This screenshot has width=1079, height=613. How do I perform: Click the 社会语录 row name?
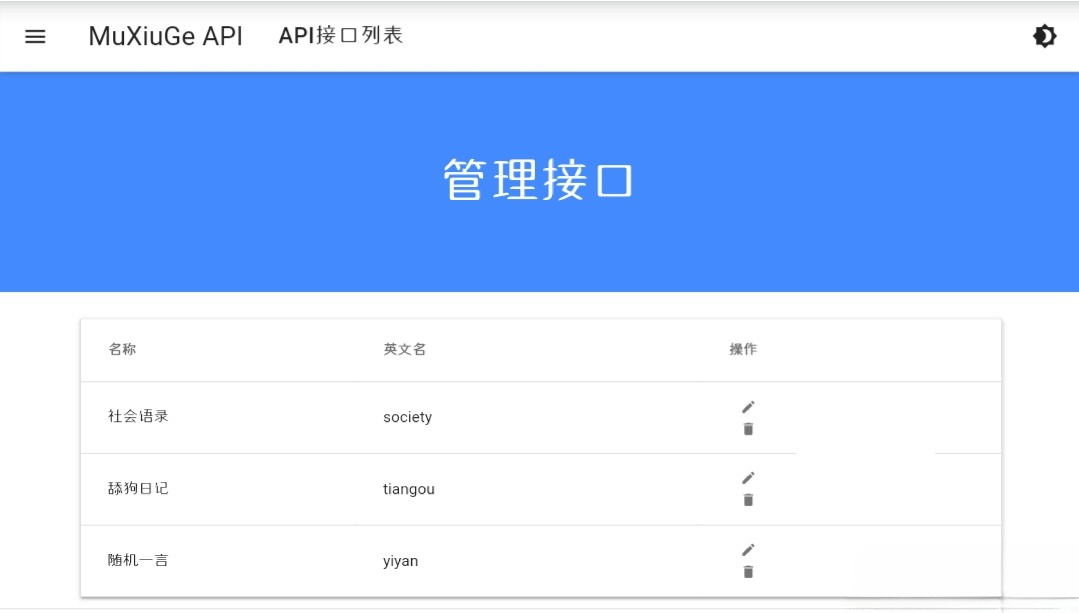pos(138,417)
